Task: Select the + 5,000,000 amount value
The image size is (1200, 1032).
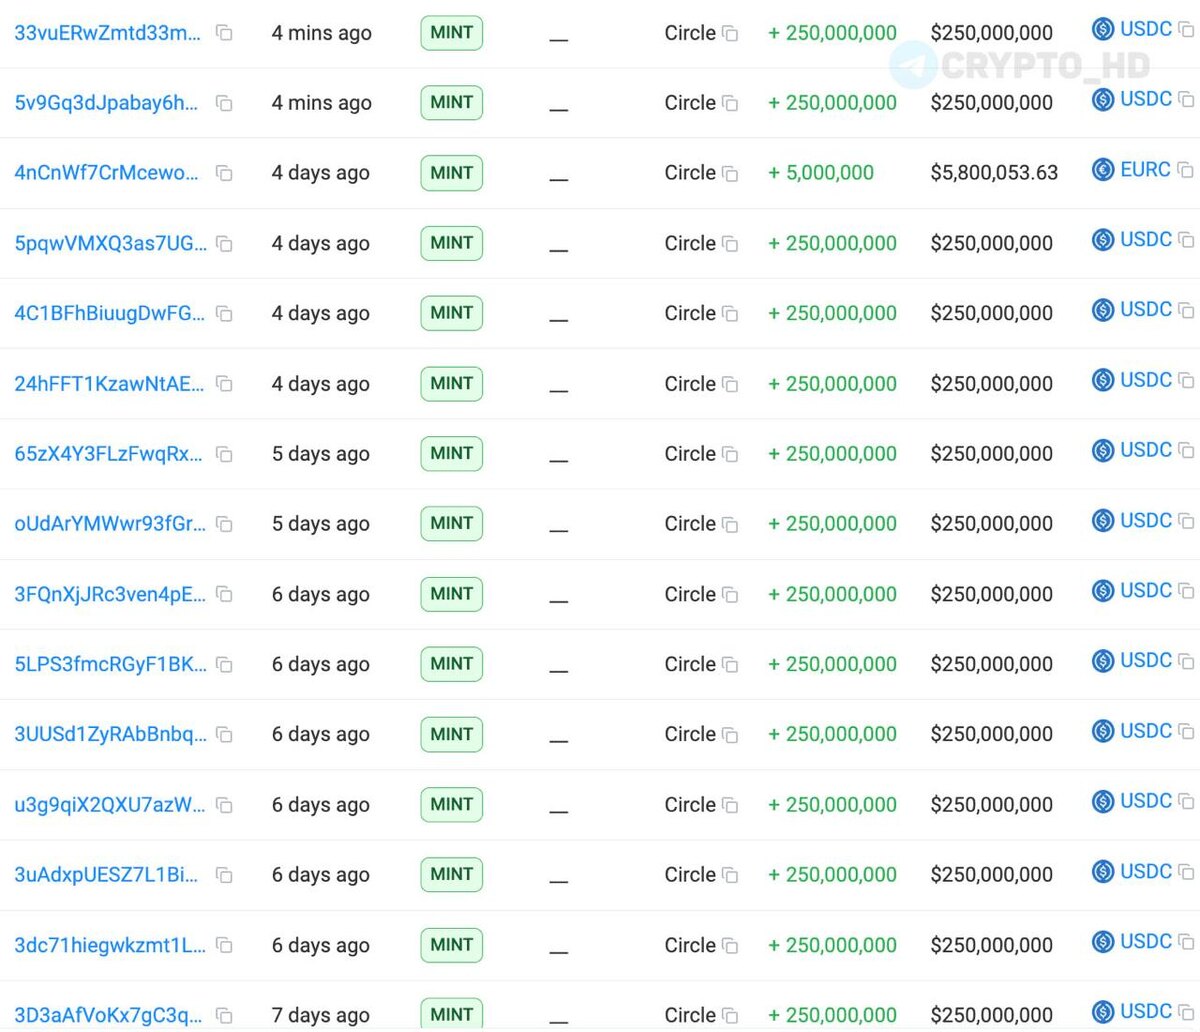Action: pos(821,173)
